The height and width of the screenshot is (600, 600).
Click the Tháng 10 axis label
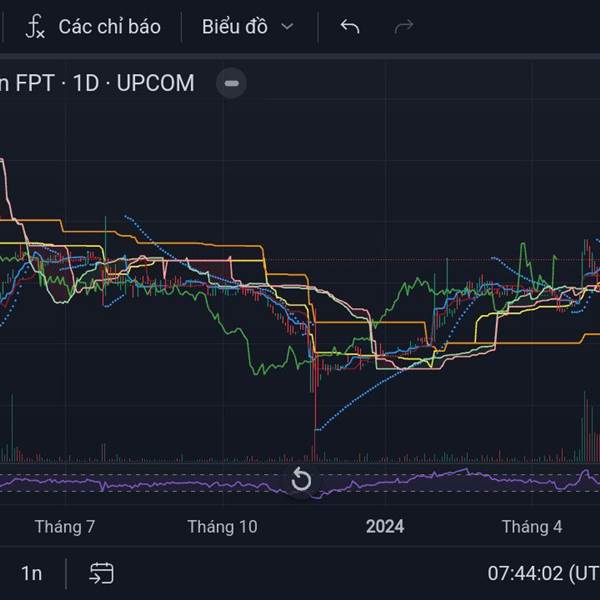[x=222, y=527]
